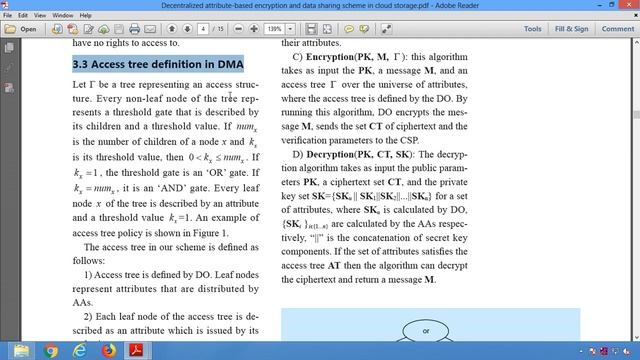The height and width of the screenshot is (360, 640).
Task: Click the vertical scrollbar thumb
Action: pyautogui.click(x=636, y=114)
